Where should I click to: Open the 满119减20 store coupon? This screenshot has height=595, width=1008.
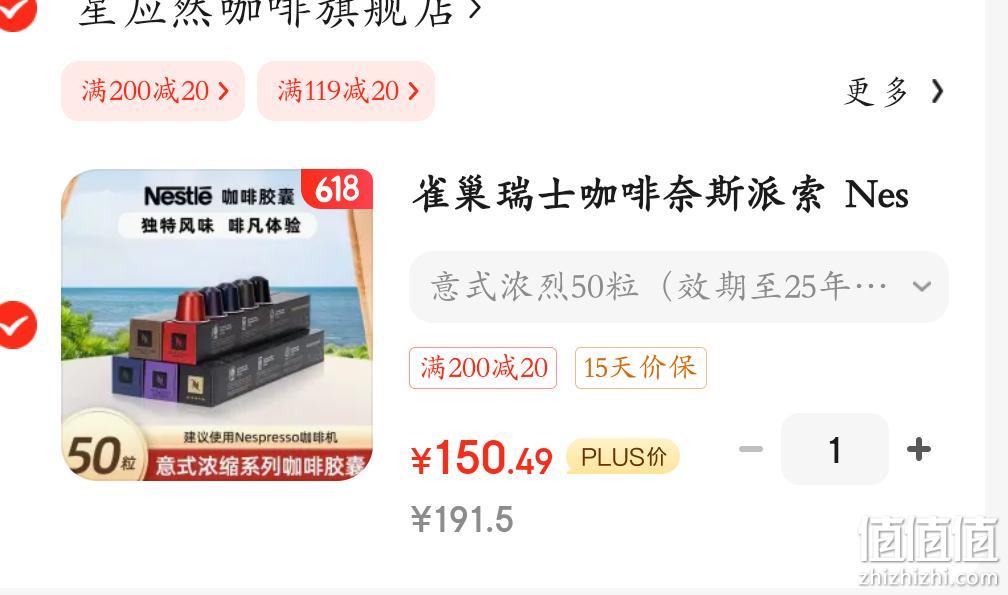click(346, 91)
